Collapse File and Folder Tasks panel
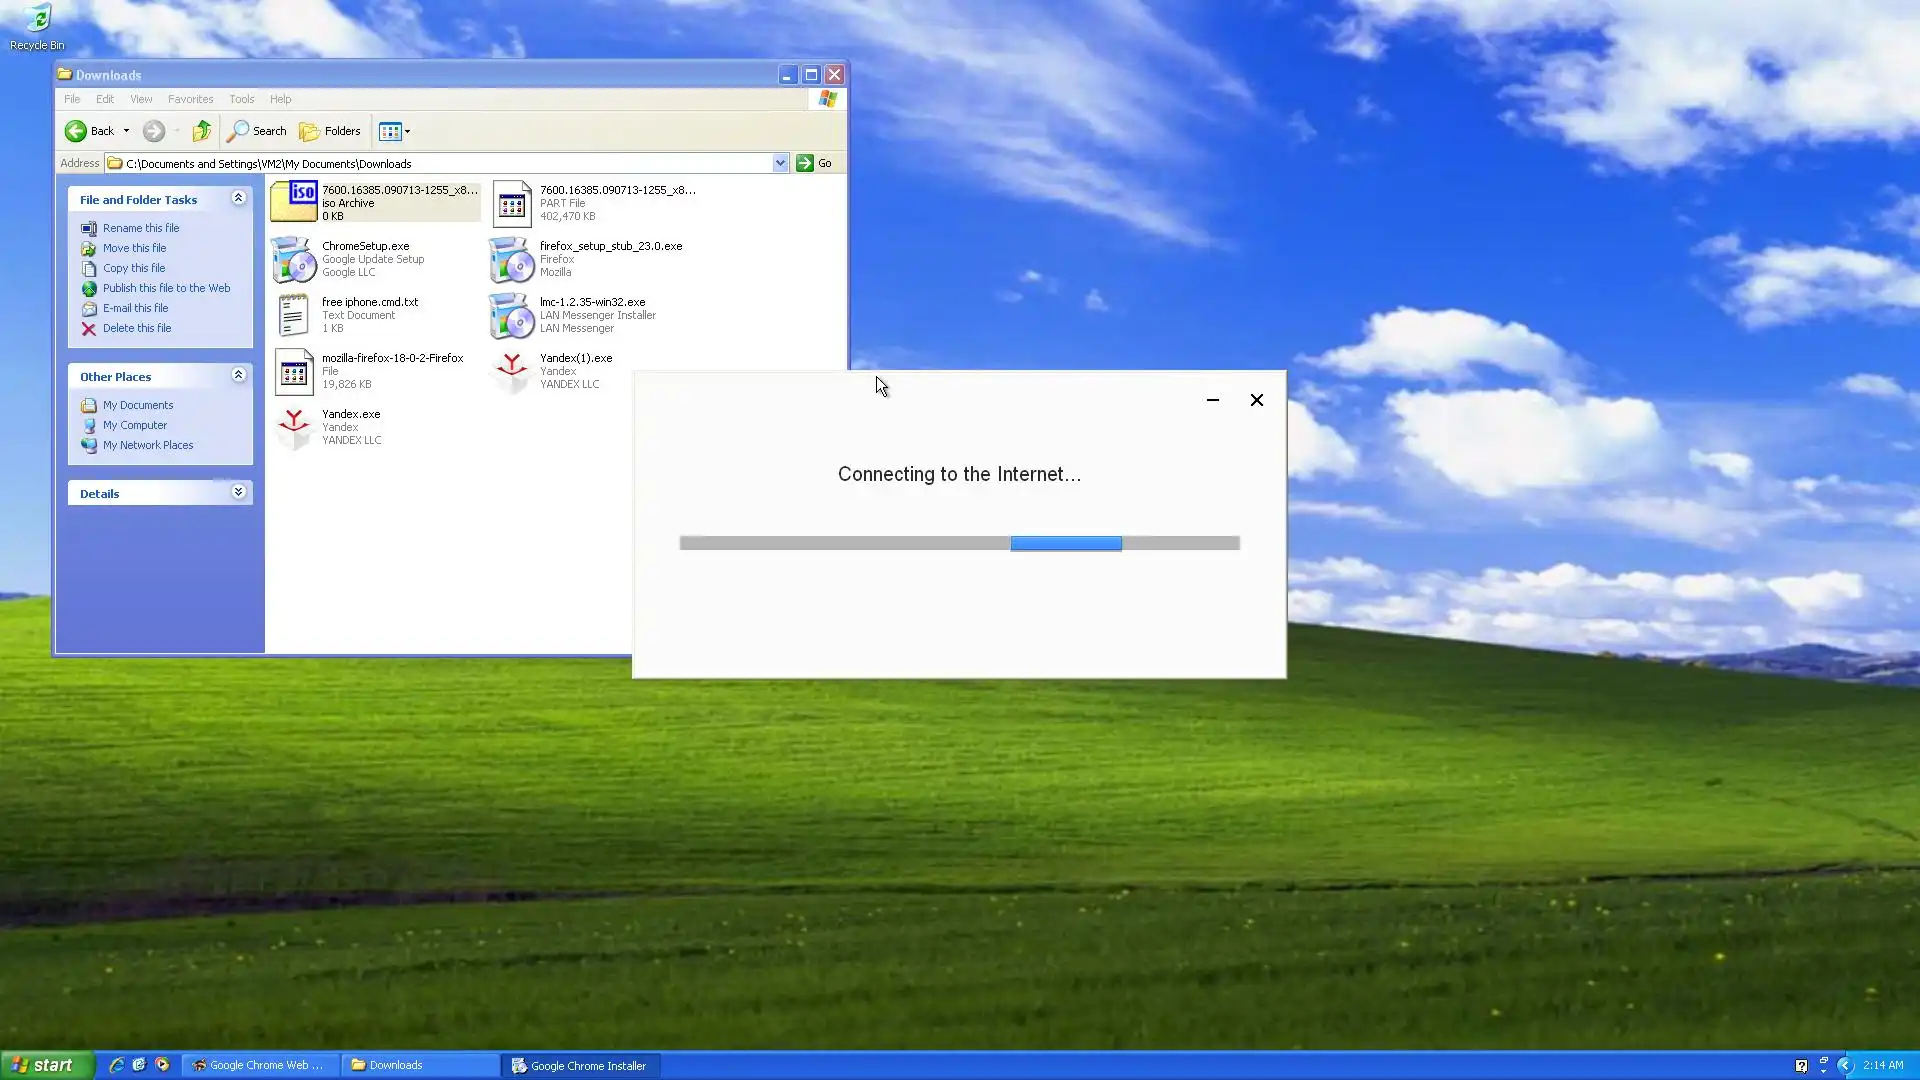This screenshot has width=1920, height=1080. pyautogui.click(x=238, y=198)
